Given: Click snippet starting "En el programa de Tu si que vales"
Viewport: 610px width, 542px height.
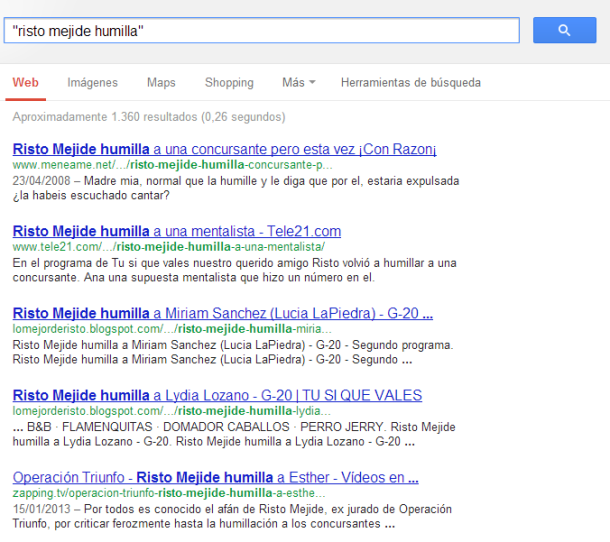Looking at the screenshot, I should (234, 270).
